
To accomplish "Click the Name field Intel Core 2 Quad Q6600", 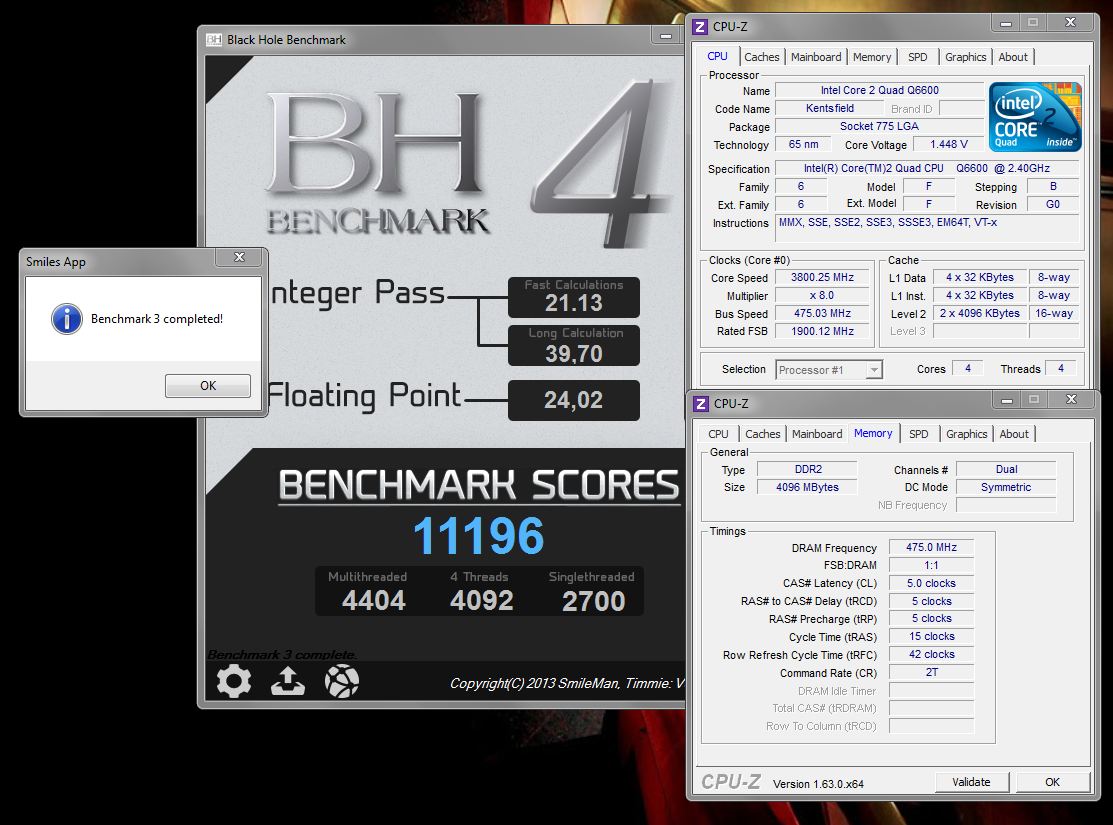I will coord(879,90).
